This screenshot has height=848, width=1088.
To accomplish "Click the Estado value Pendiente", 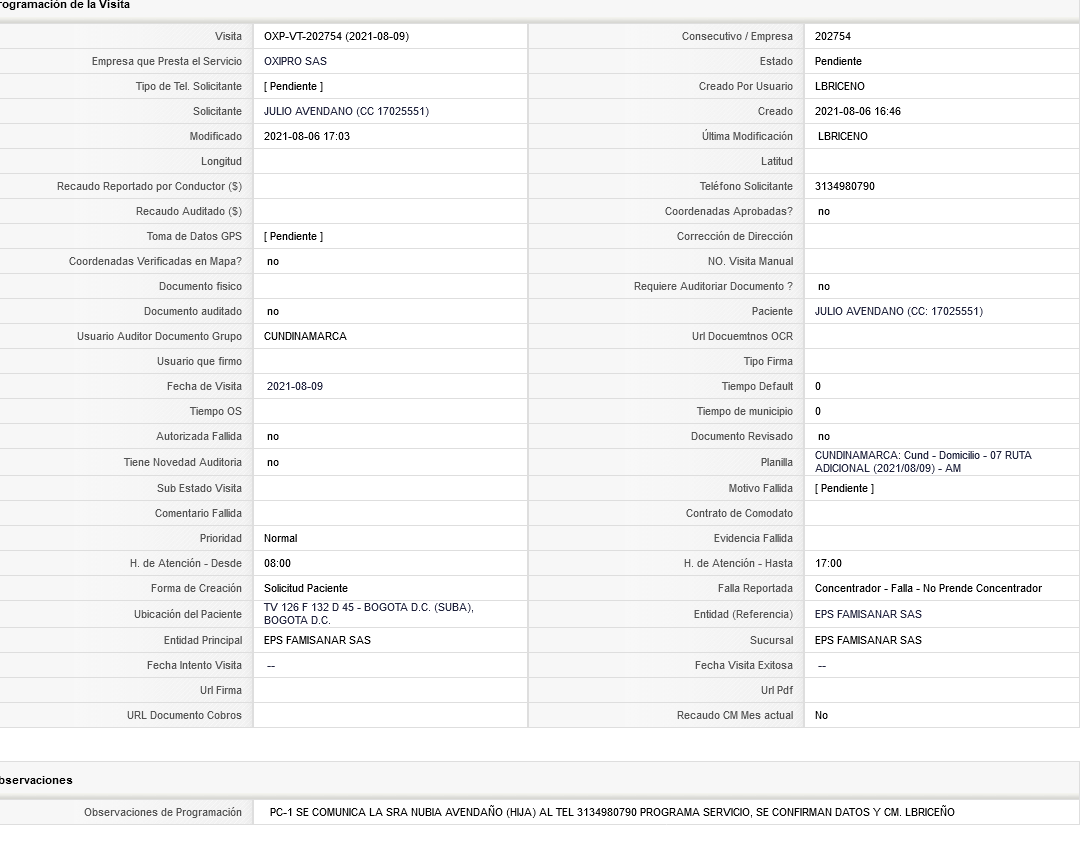I will point(838,61).
